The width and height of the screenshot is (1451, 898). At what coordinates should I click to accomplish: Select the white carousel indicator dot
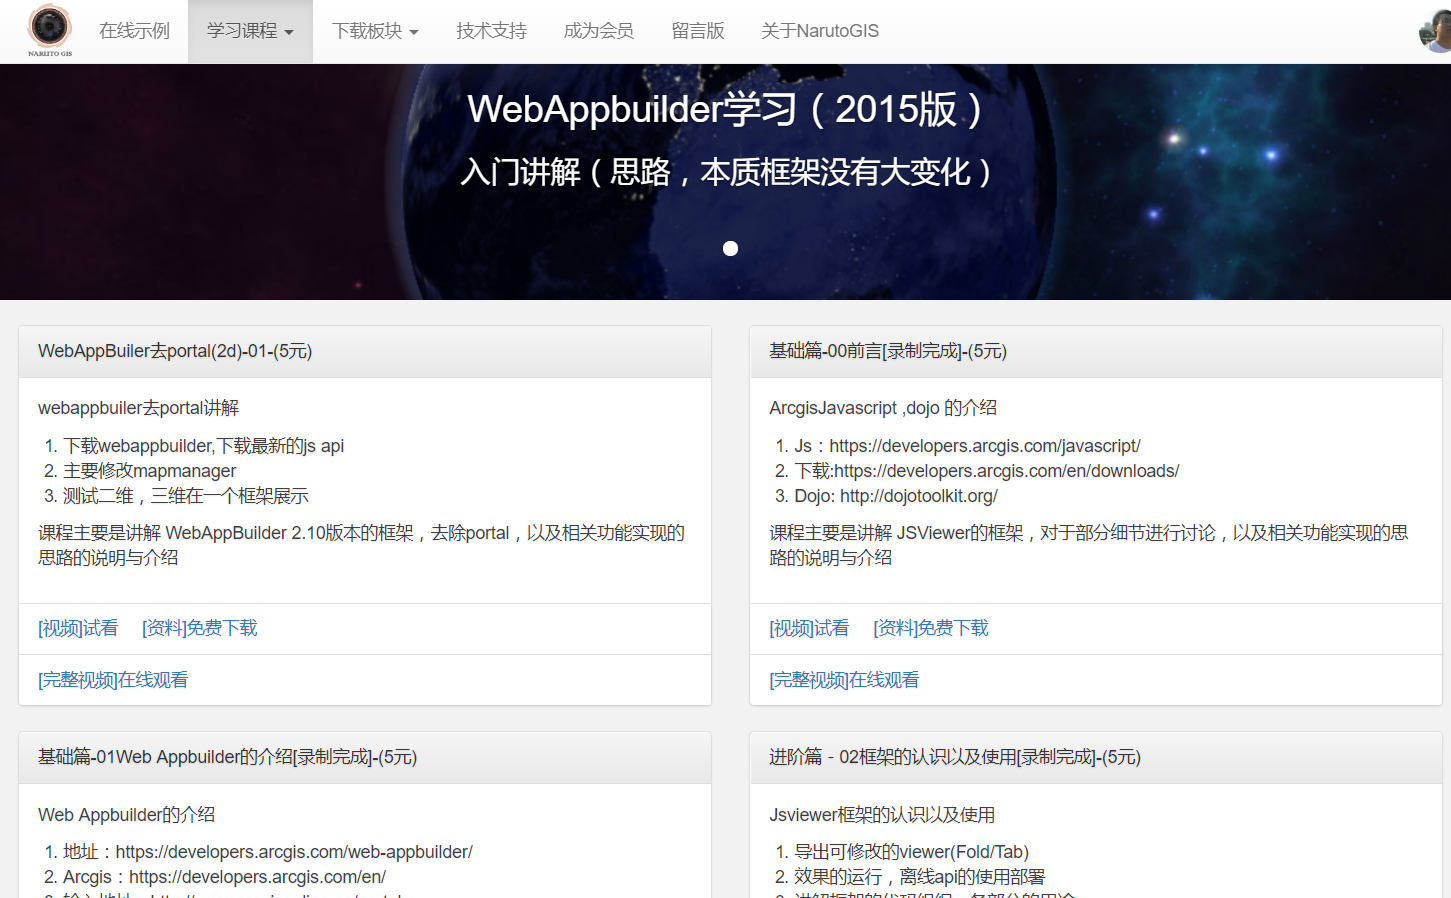(730, 248)
